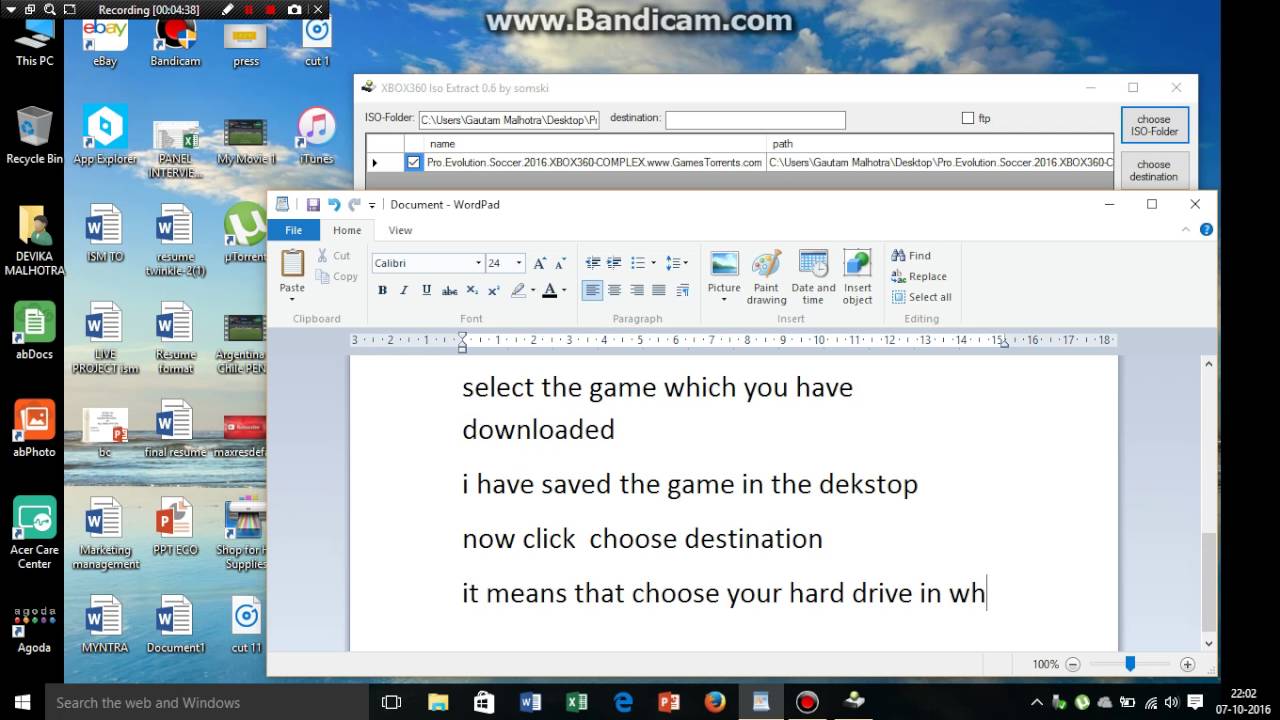The width and height of the screenshot is (1280, 720).
Task: Apply subscript formatting
Action: (x=472, y=290)
